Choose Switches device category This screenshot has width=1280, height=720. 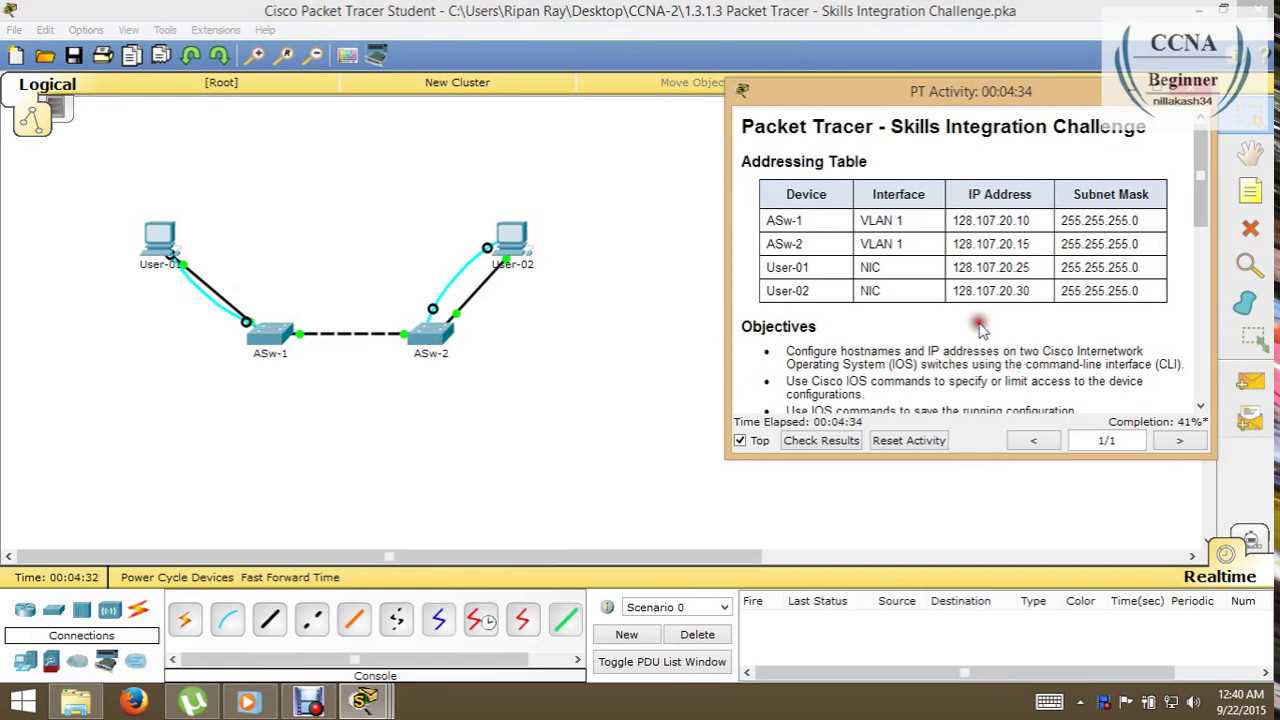54,610
